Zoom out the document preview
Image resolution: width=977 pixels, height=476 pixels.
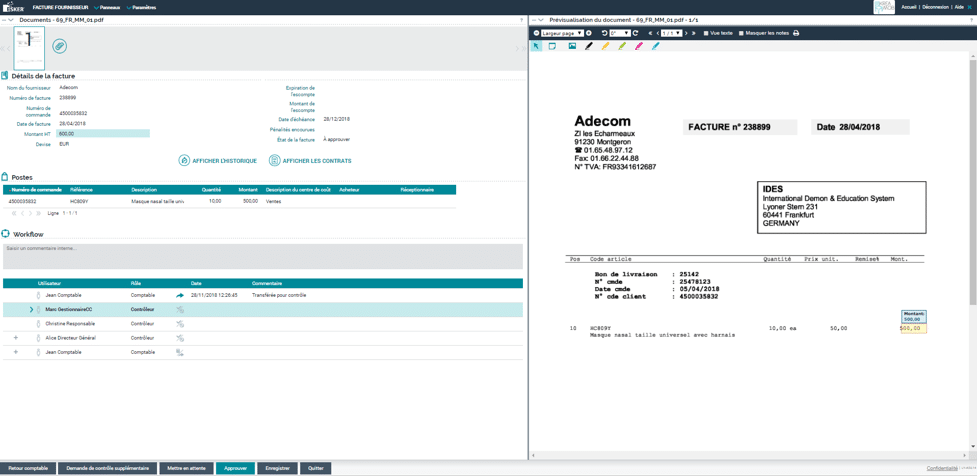pos(537,33)
